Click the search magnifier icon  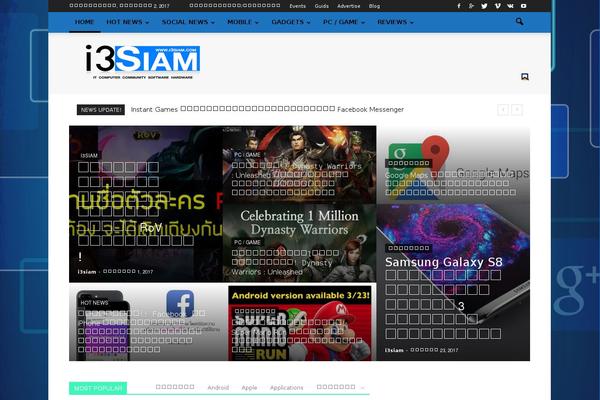pos(519,21)
